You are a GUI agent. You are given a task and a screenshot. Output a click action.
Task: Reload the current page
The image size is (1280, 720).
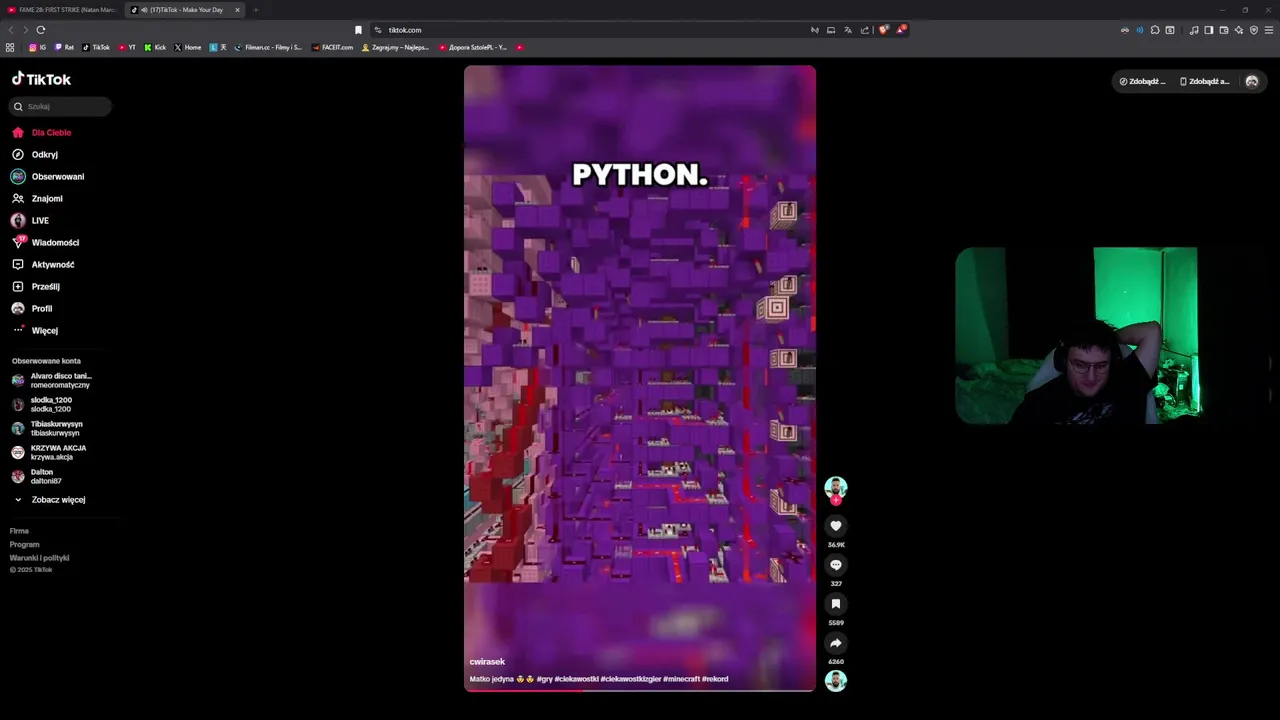point(41,30)
